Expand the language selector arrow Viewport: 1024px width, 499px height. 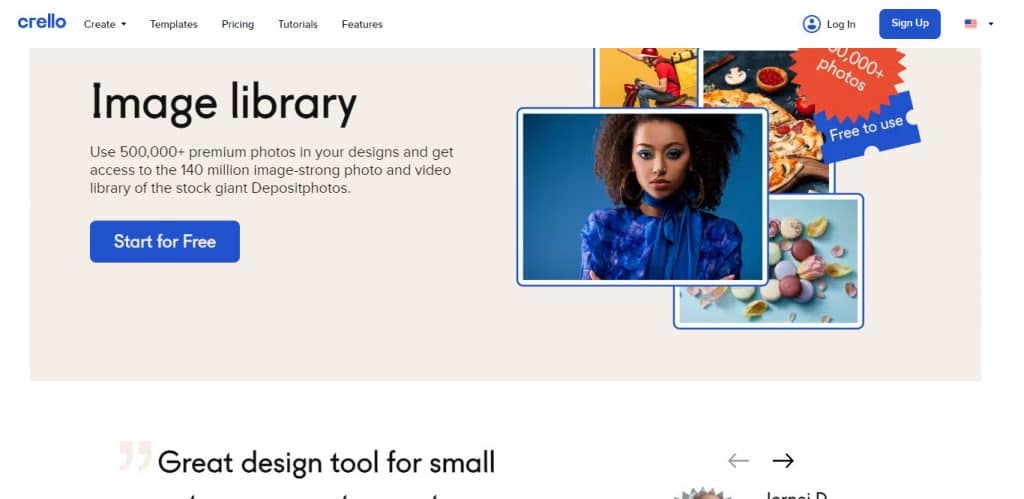(991, 24)
